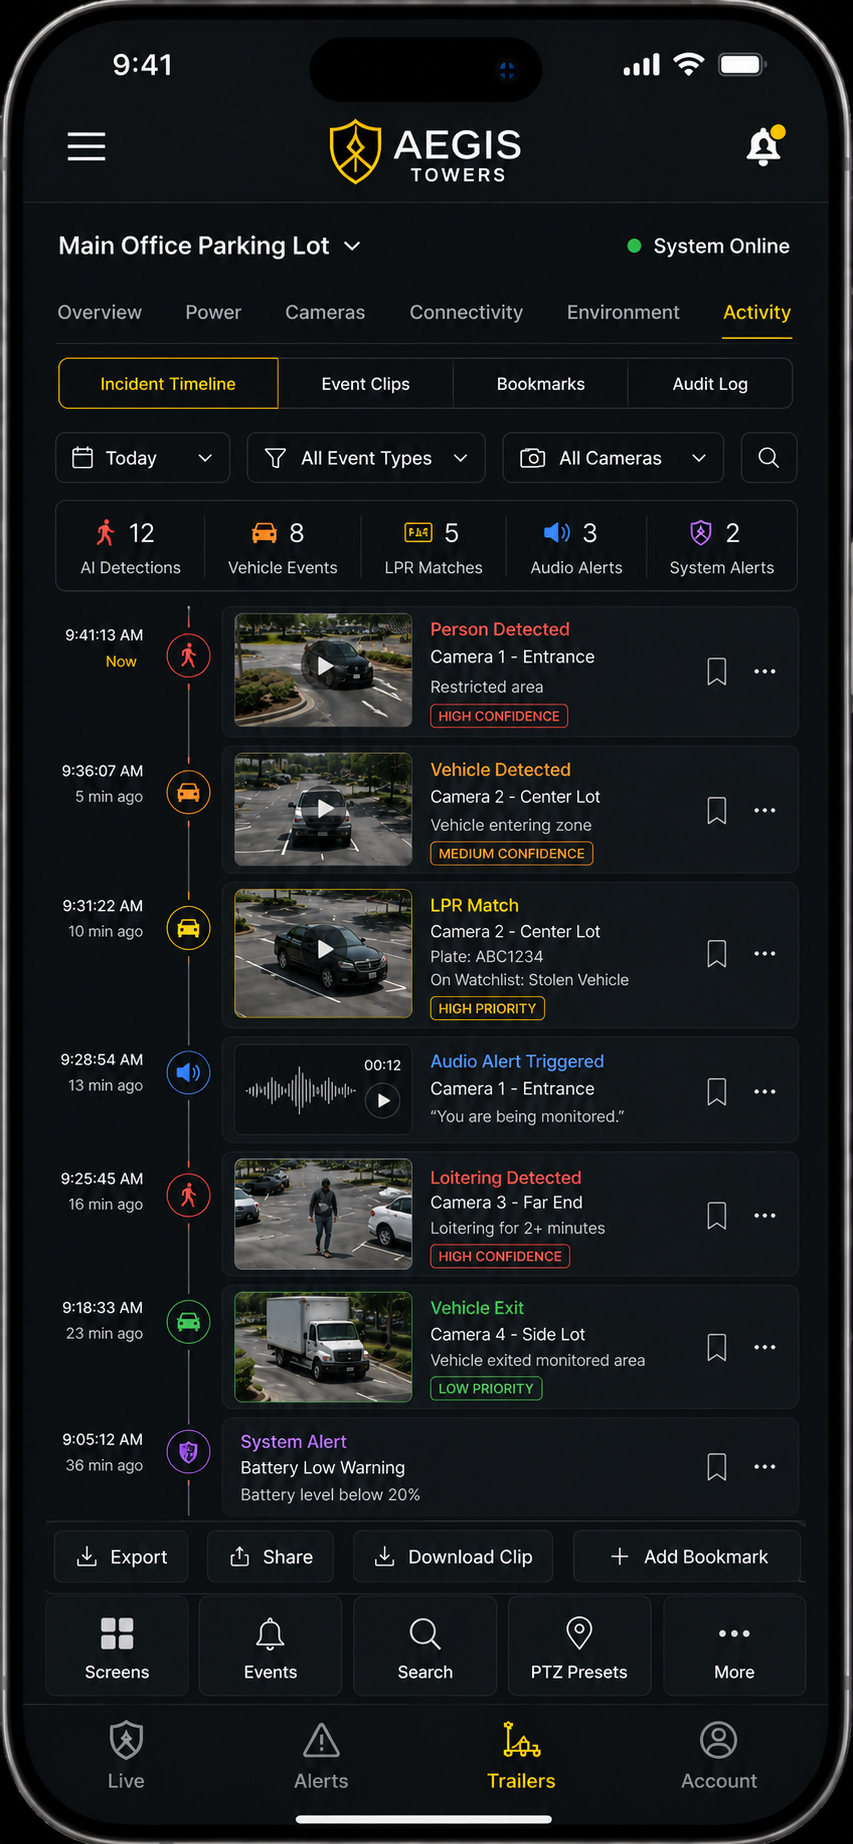Expand the Main Office Parking Lot selector
The width and height of the screenshot is (853, 1844).
[x=209, y=246]
